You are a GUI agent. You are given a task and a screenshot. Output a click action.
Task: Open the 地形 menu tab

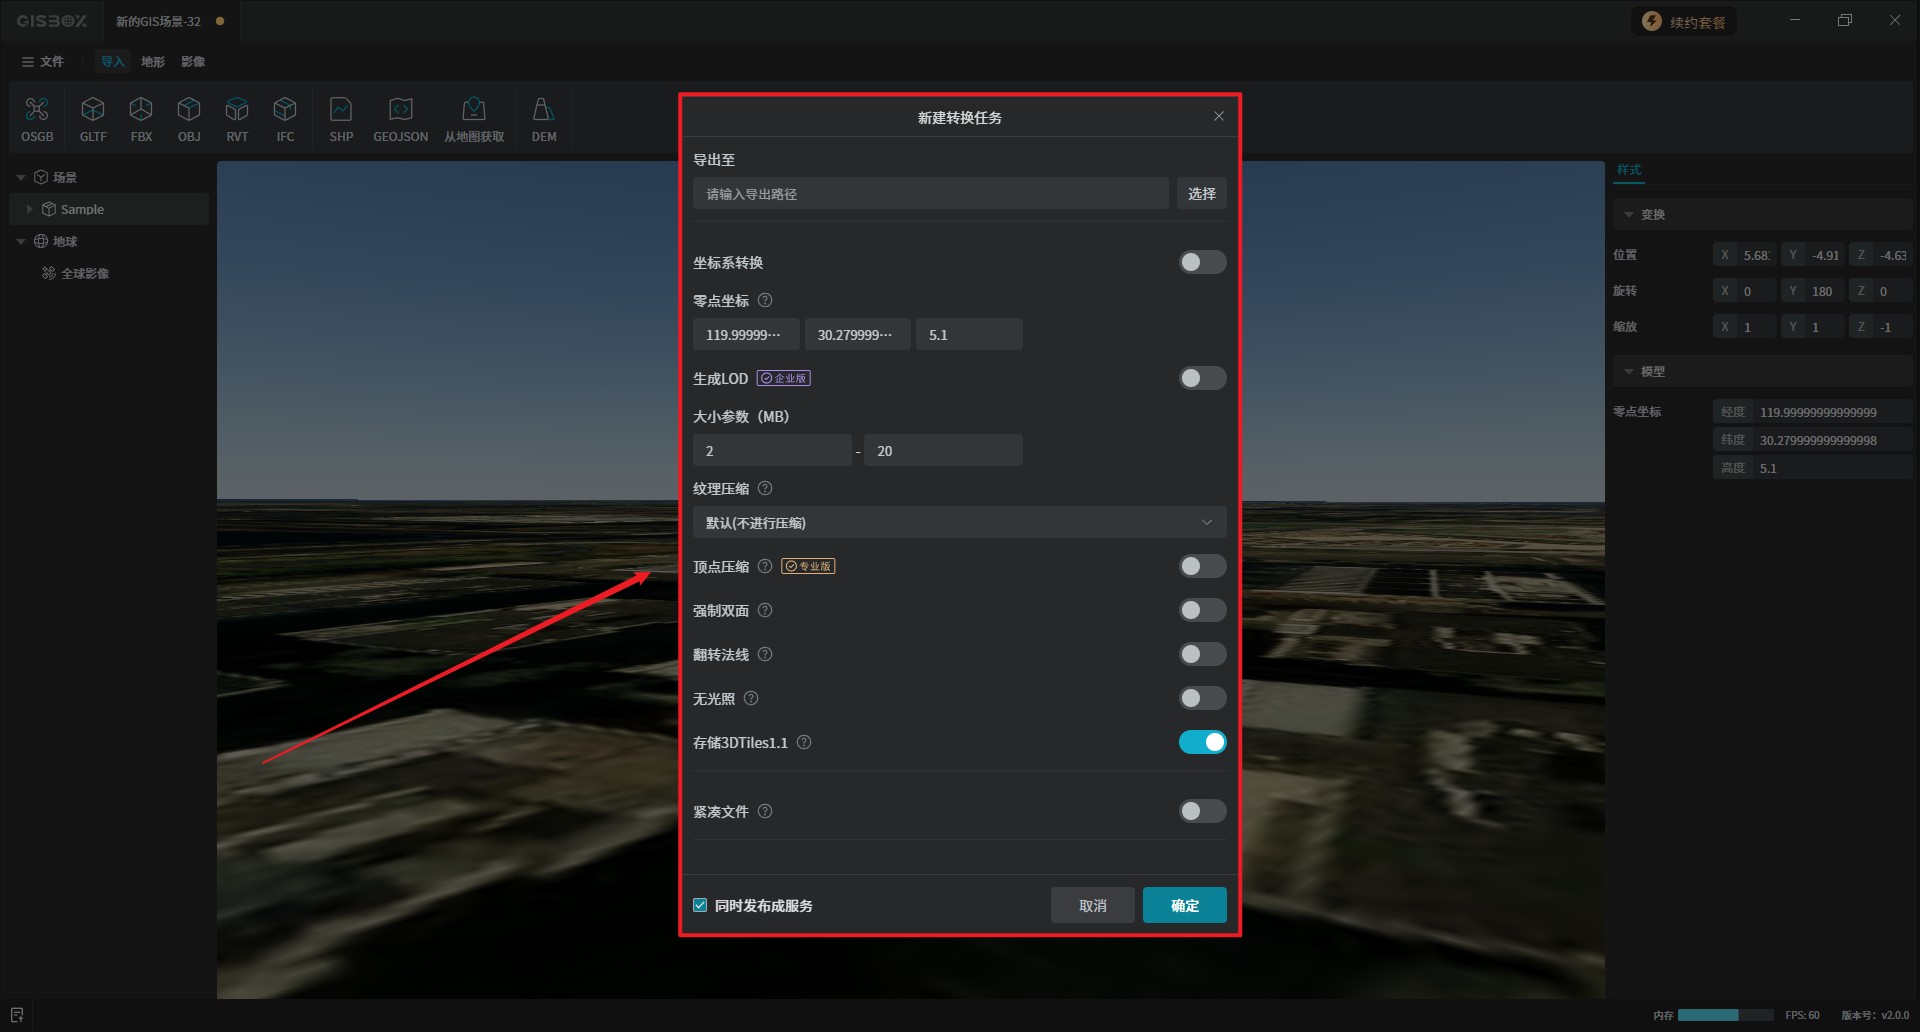153,62
